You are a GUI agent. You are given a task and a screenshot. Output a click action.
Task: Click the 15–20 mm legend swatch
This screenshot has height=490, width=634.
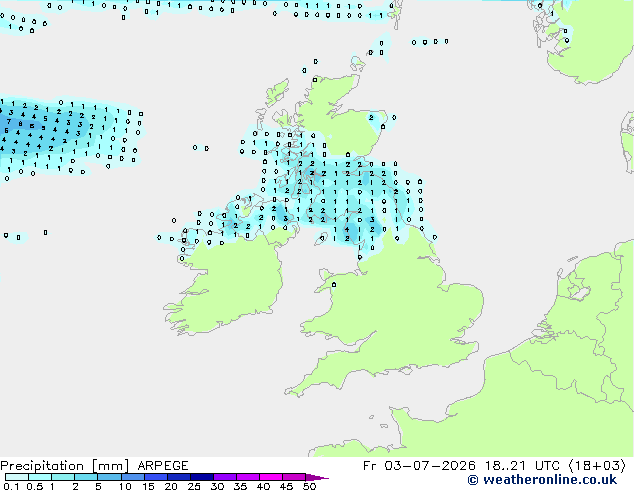click(155, 477)
